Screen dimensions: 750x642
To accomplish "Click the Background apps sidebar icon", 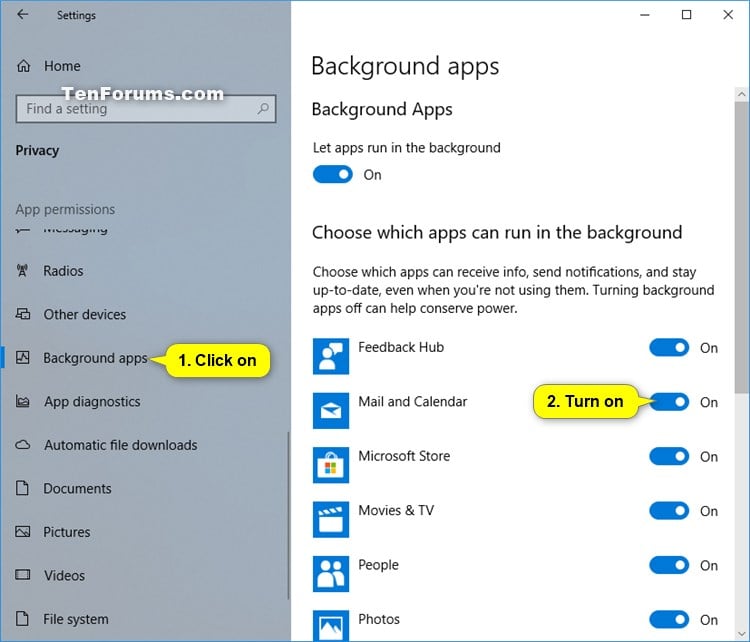I will [x=22, y=357].
